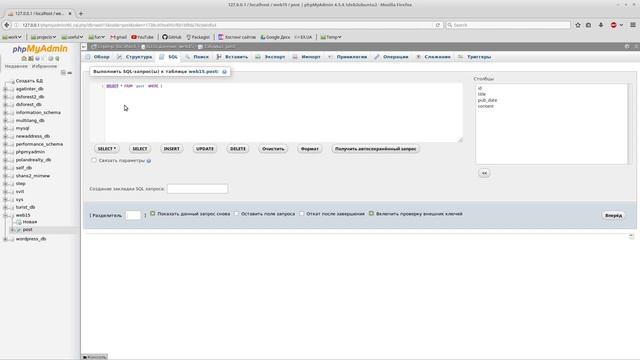Click the INSERT query button

tap(171, 149)
